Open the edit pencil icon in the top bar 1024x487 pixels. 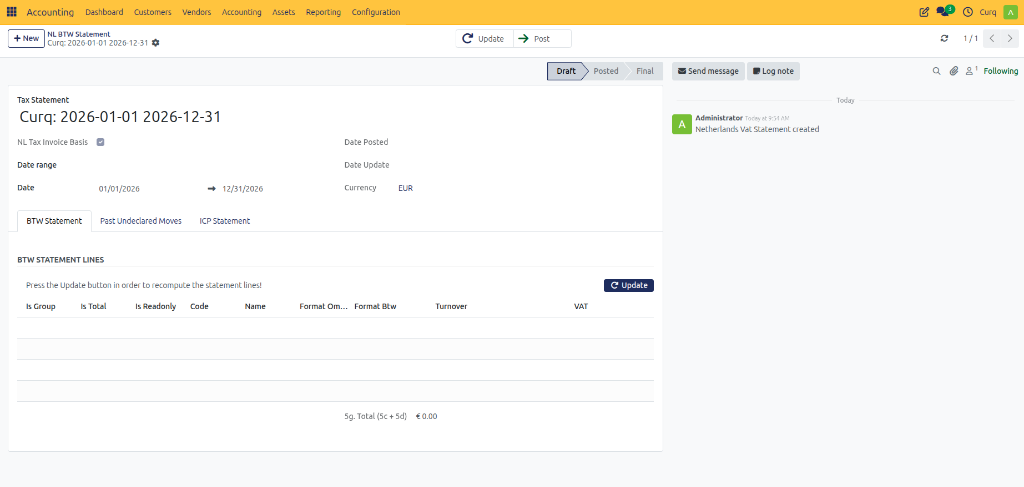[x=924, y=12]
